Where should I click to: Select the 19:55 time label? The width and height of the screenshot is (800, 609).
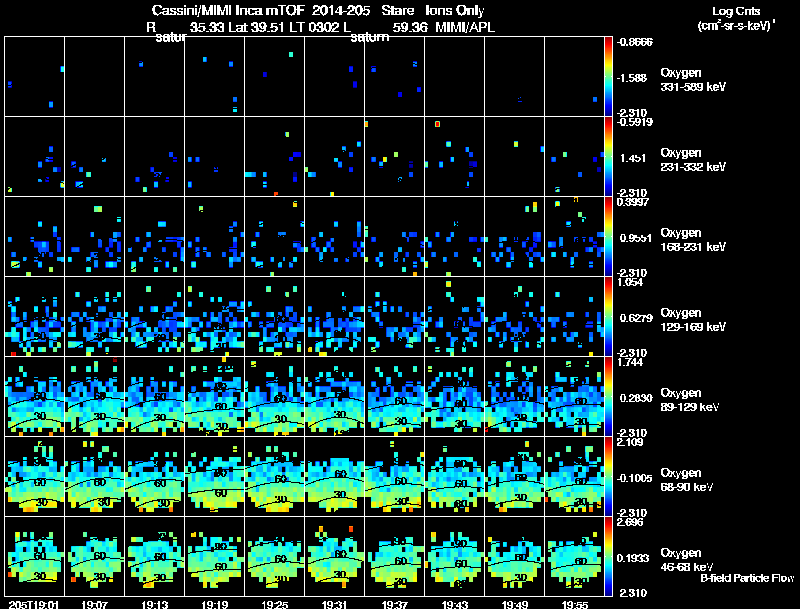575,604
